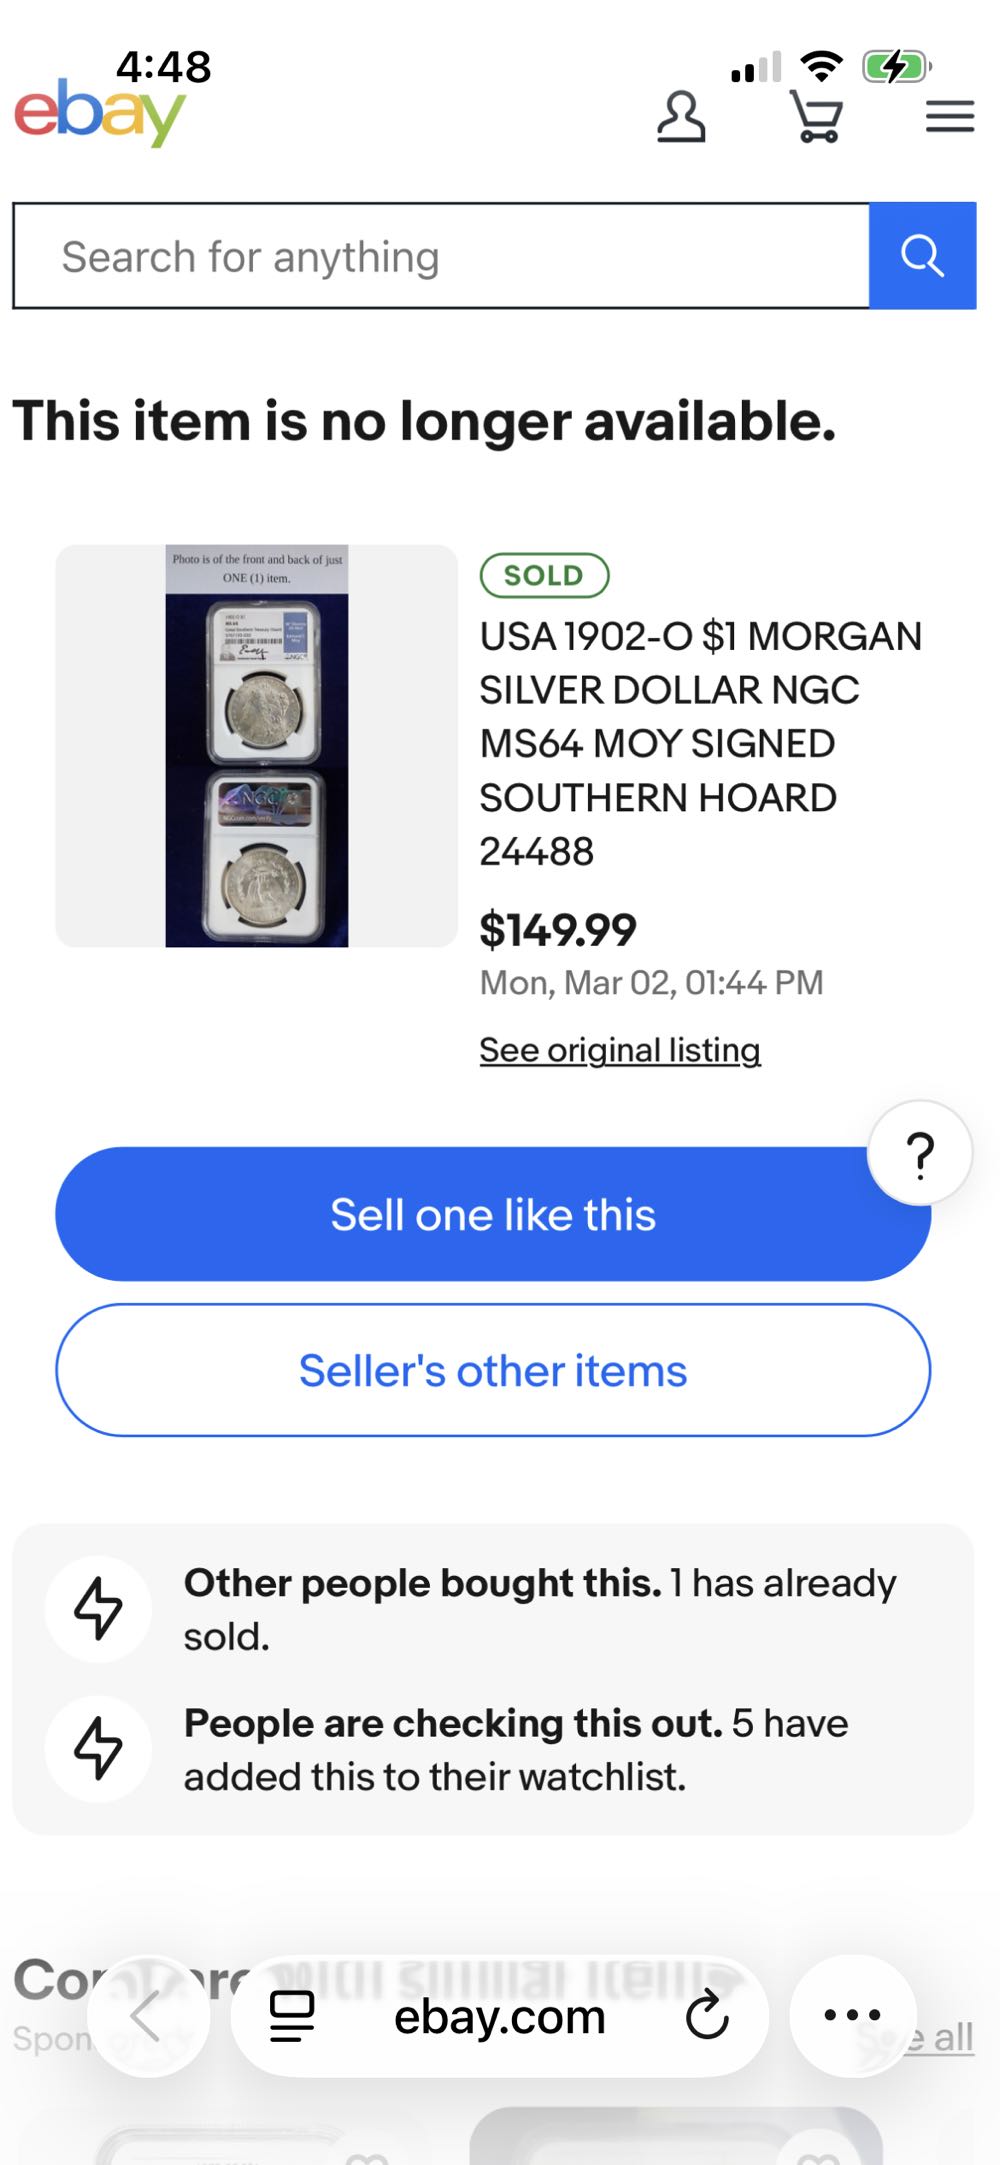Tap the battery icon in the status bar
This screenshot has height=2165, width=1000.
click(896, 67)
